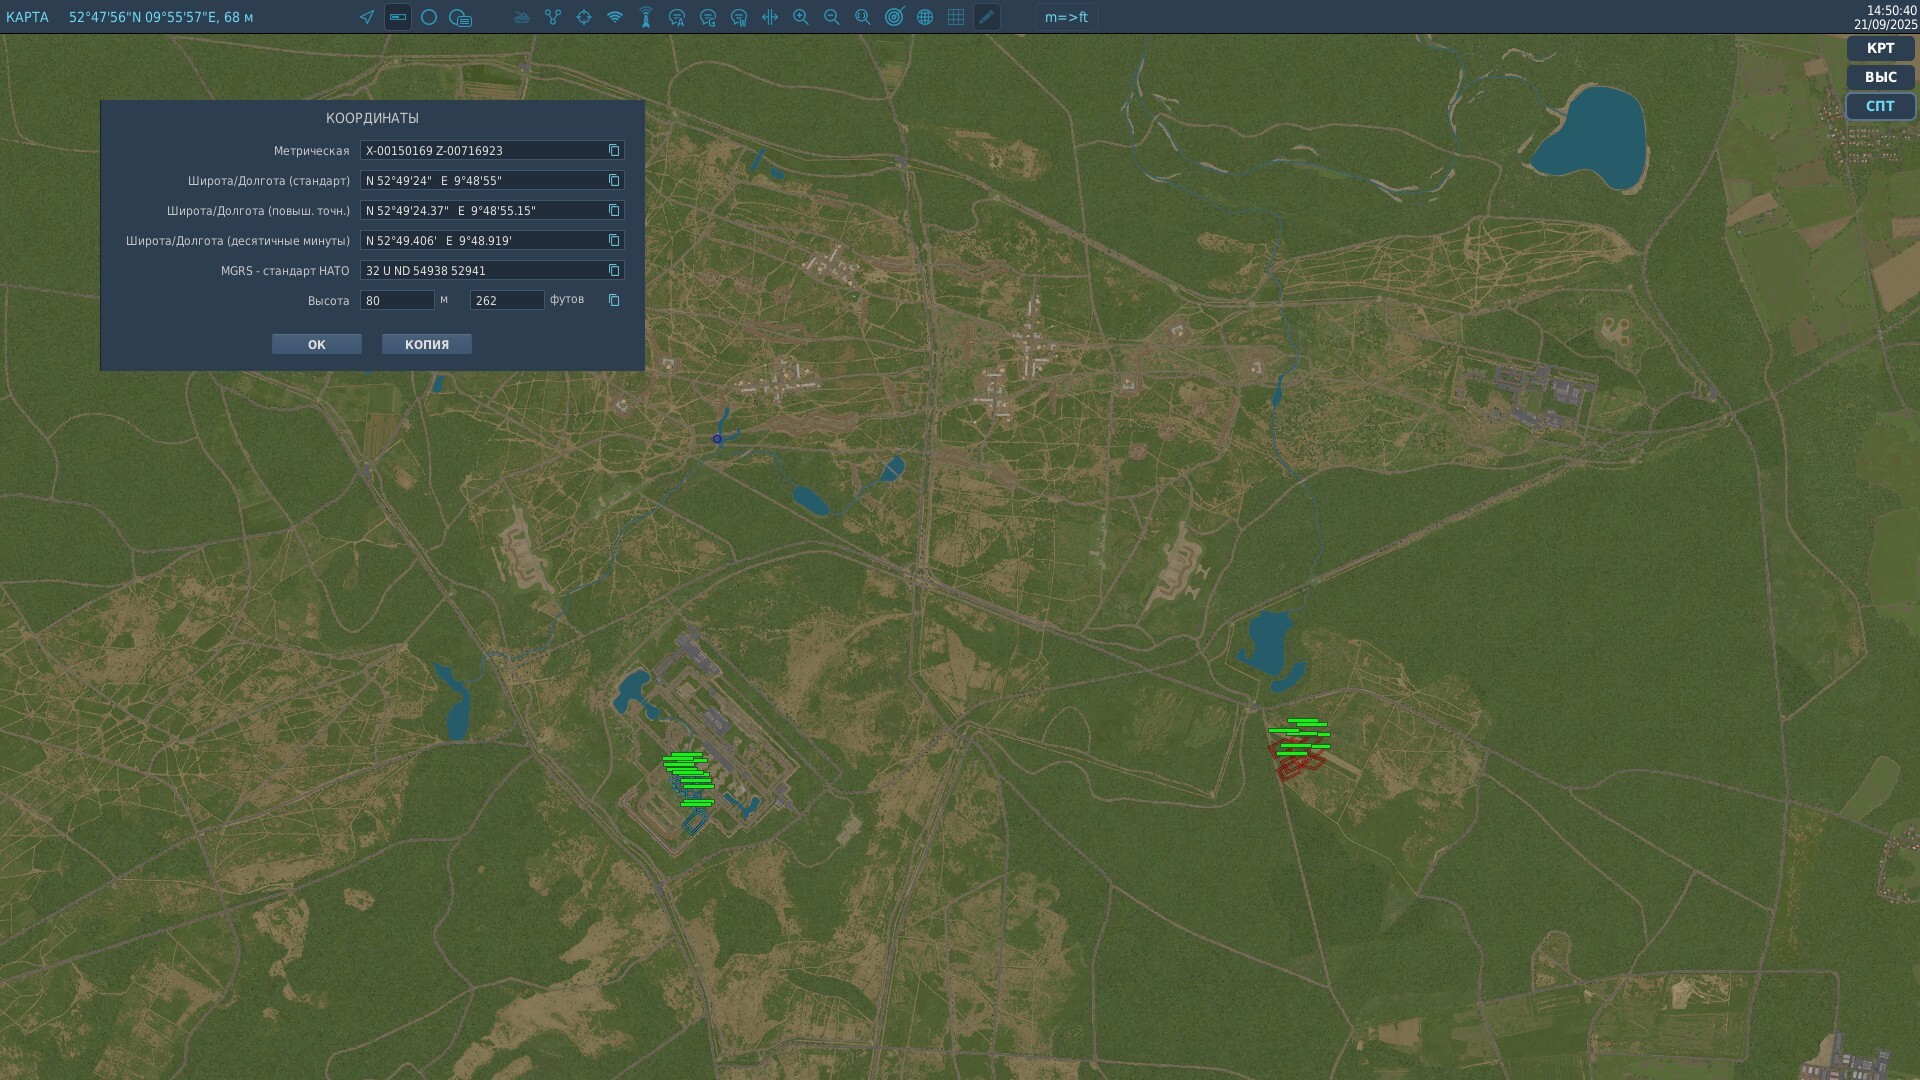Click the 21/09/2025 date display

1885,24
